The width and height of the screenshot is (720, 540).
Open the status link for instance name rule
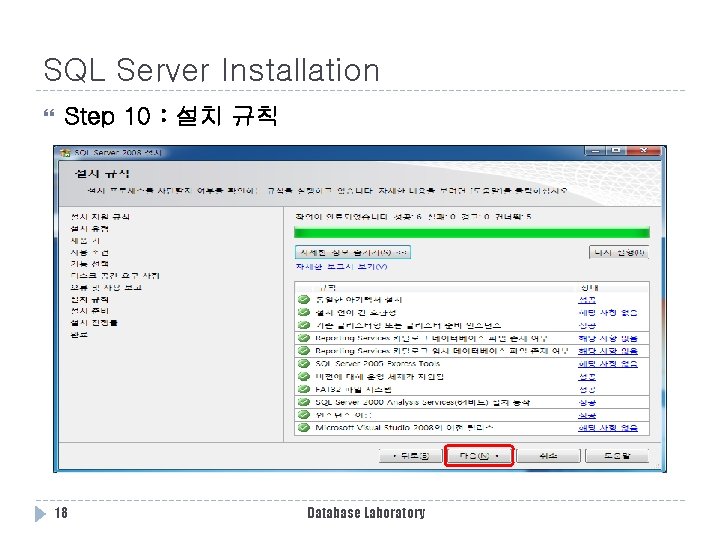click(587, 415)
